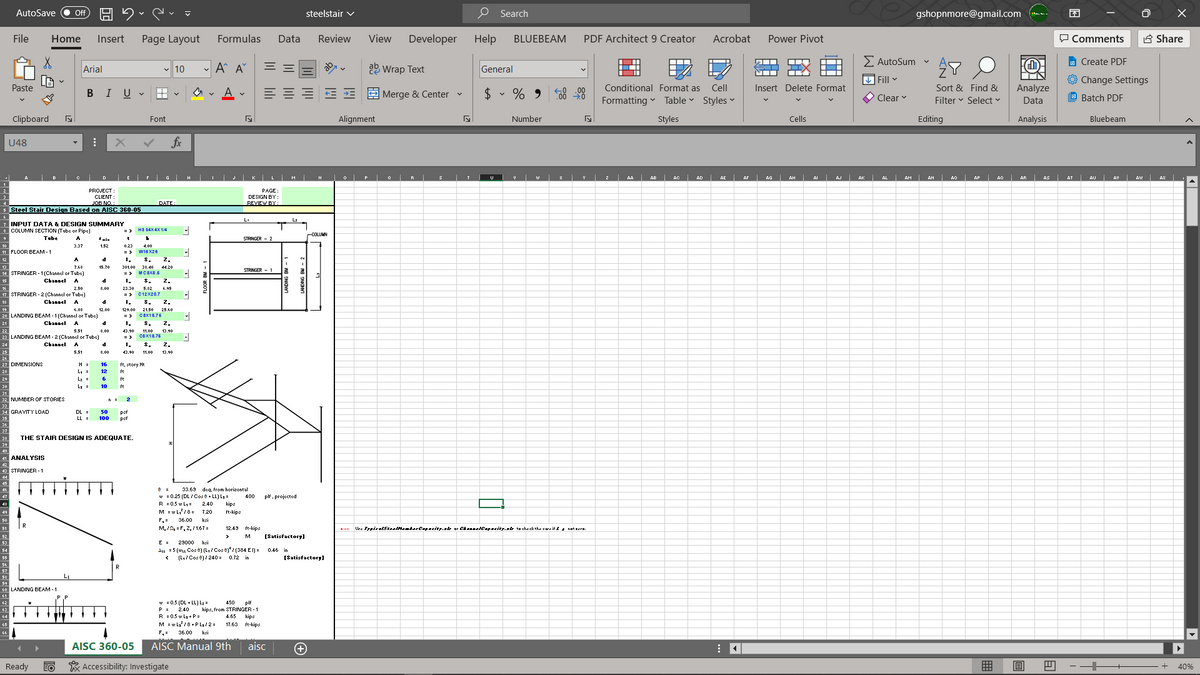Click Merge & Center button
This screenshot has width=1200, height=675.
408,94
